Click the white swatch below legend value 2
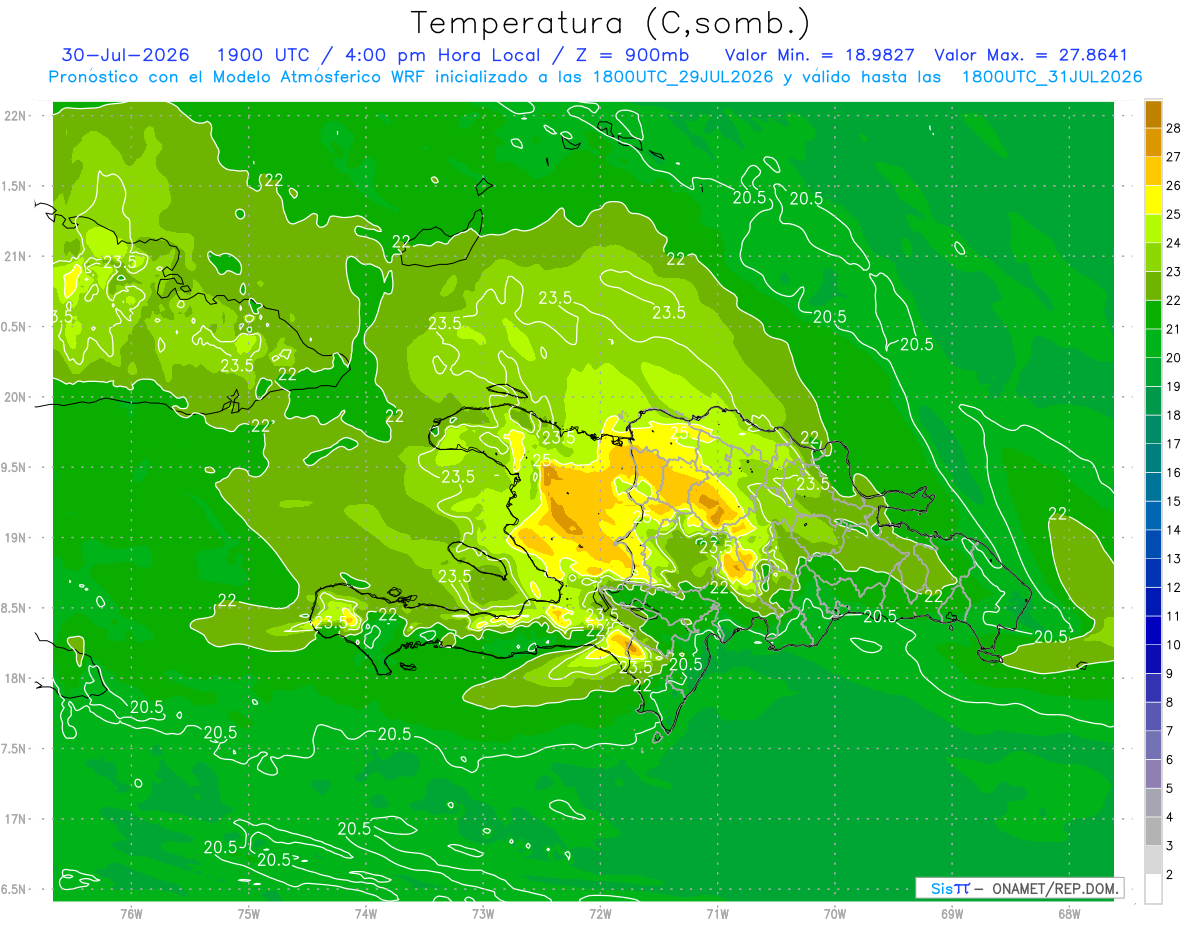 point(1153,889)
